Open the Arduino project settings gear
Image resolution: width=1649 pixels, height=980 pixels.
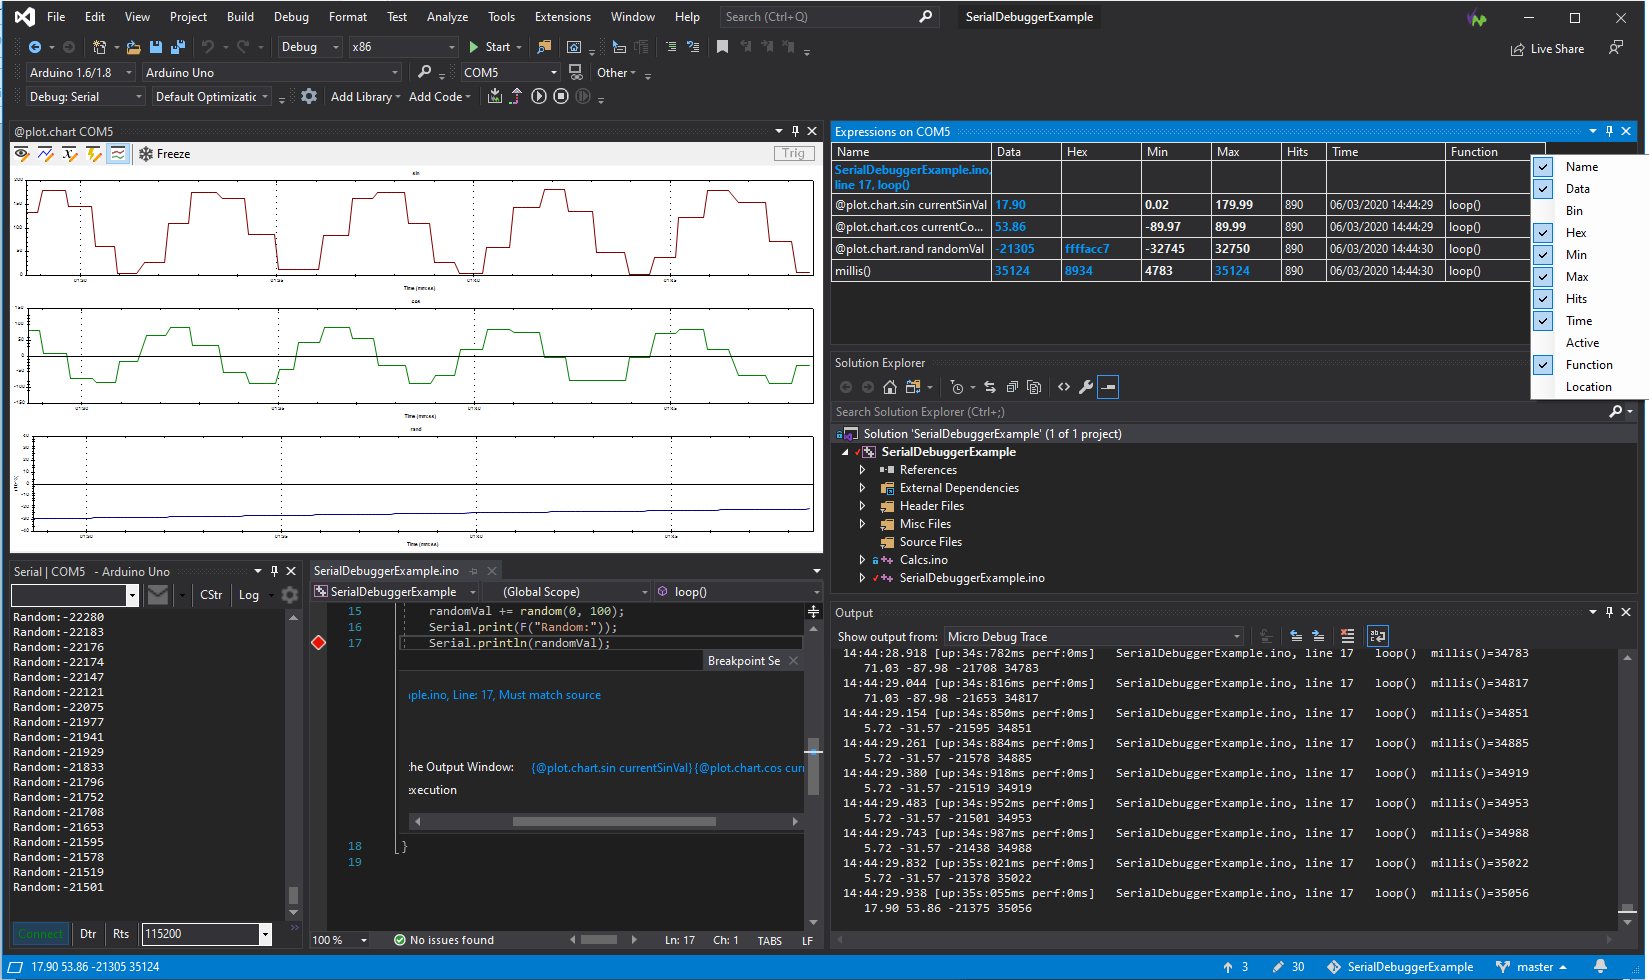(x=309, y=96)
